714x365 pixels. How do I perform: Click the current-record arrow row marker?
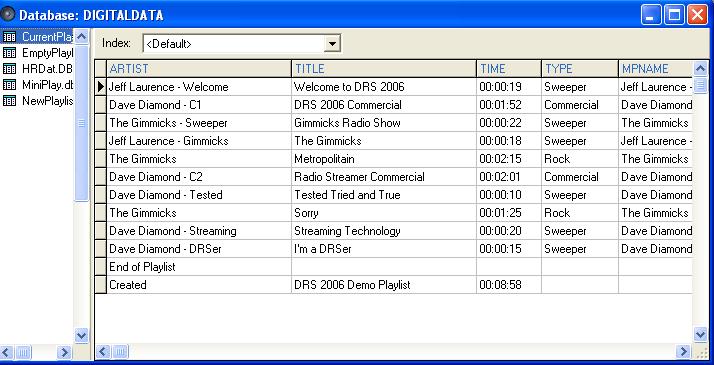pyautogui.click(x=101, y=86)
